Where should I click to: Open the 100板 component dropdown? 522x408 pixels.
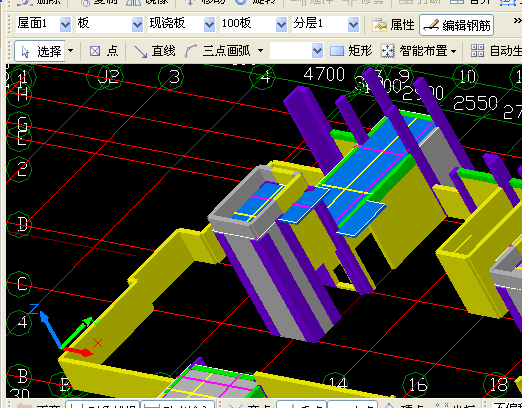coord(281,24)
